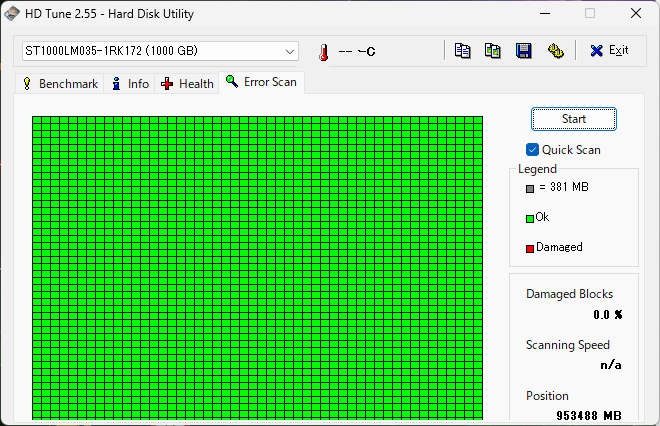Screen dimensions: 660x426
Task: Click the gray 381 MB legend swatch
Action: coord(530,189)
